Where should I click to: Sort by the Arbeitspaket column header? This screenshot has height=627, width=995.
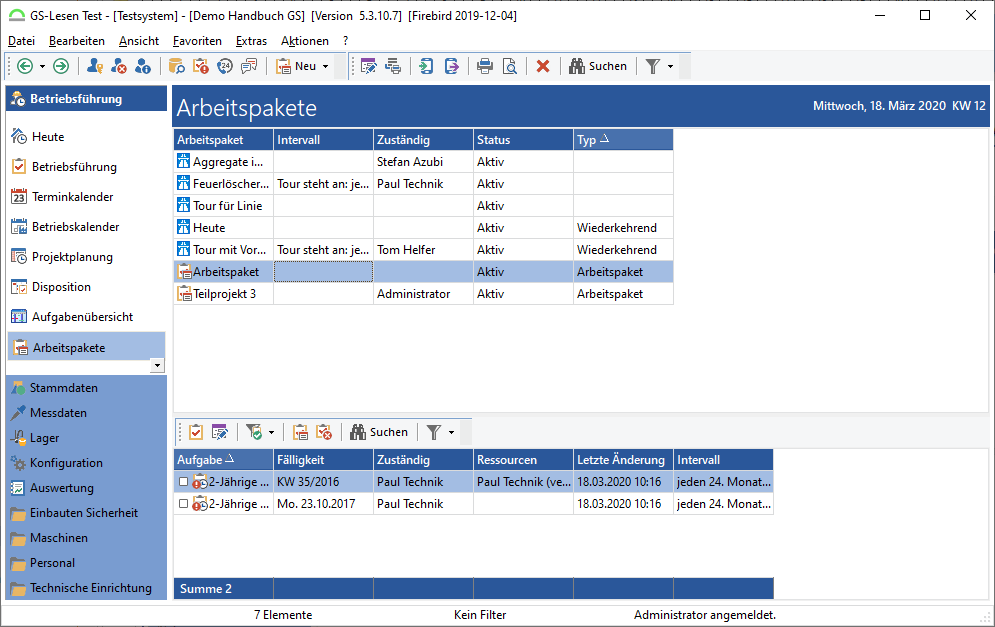223,140
